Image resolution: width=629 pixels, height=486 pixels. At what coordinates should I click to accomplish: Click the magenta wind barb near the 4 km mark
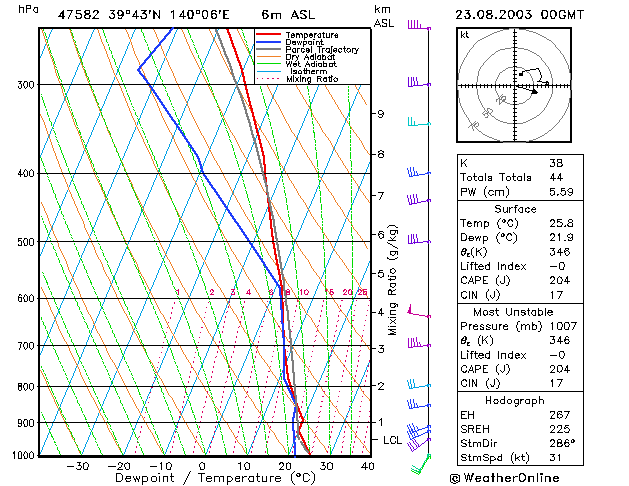pyautogui.click(x=419, y=312)
